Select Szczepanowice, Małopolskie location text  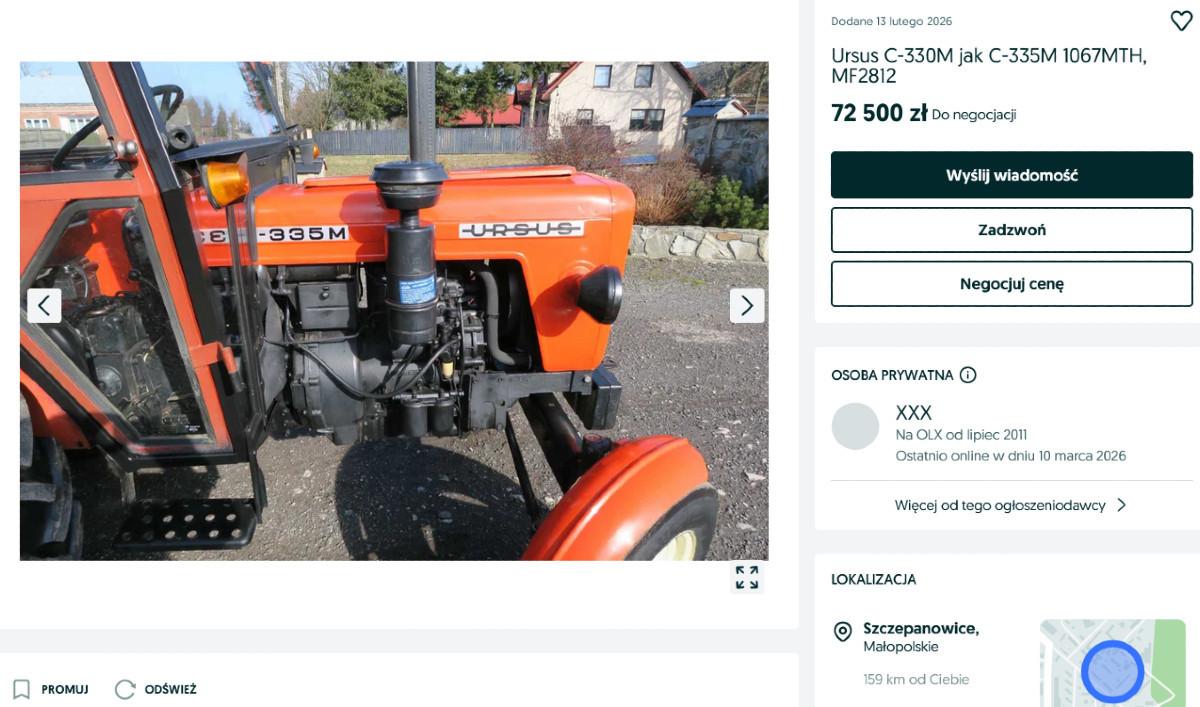click(x=921, y=637)
